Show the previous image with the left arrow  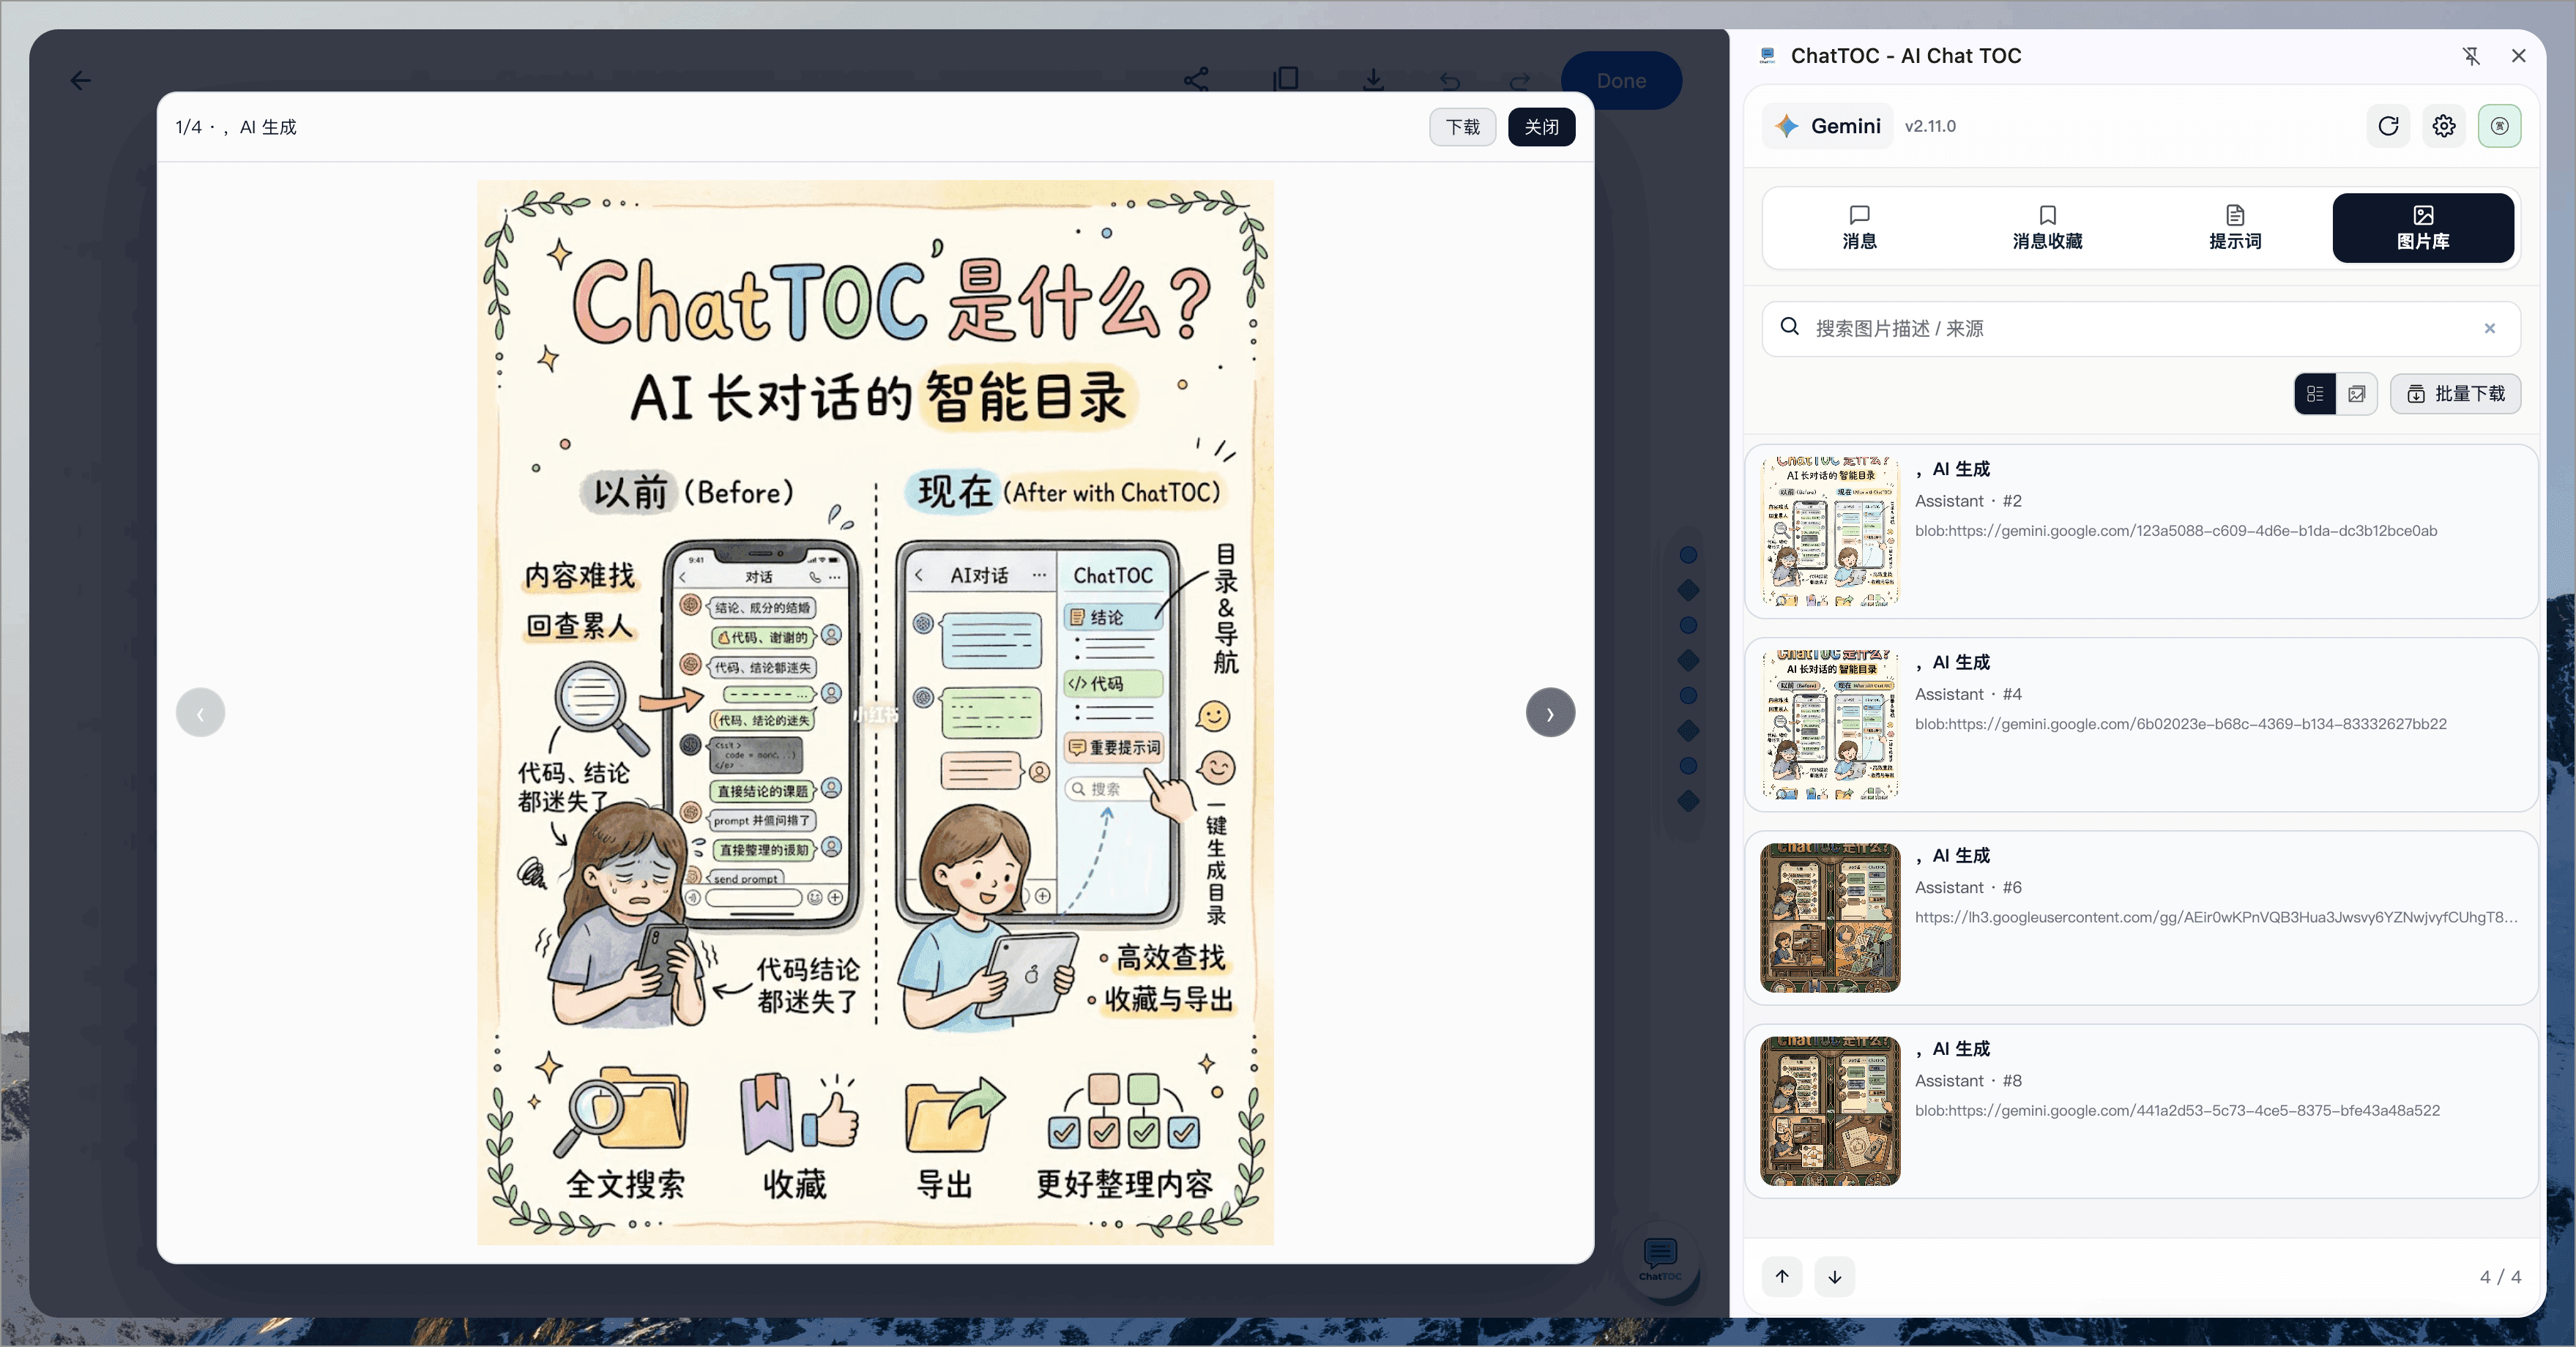tap(200, 713)
